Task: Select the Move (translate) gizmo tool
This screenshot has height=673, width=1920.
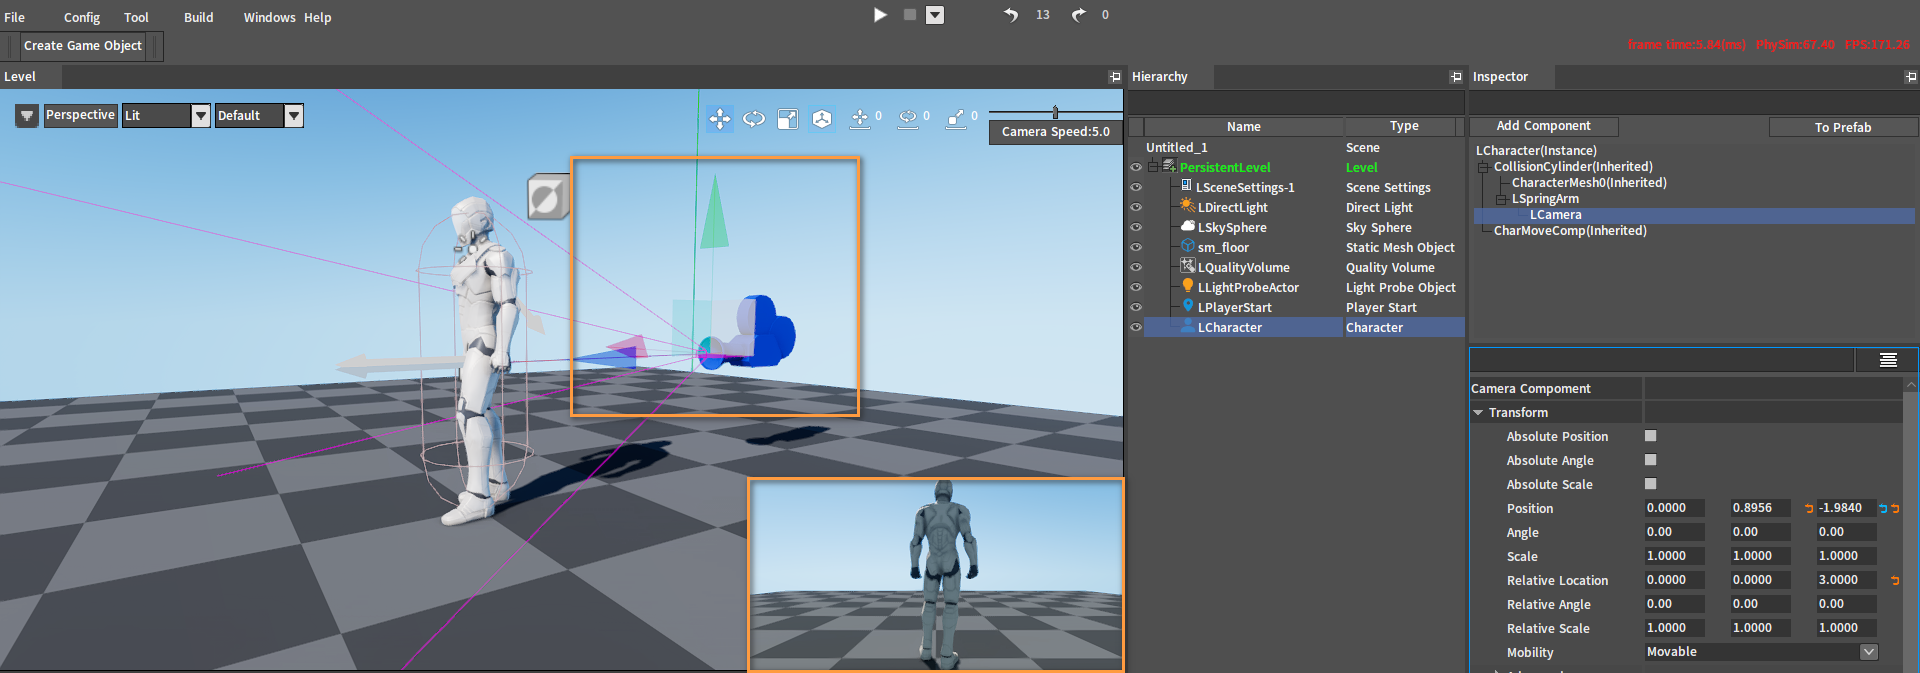Action: (x=719, y=120)
